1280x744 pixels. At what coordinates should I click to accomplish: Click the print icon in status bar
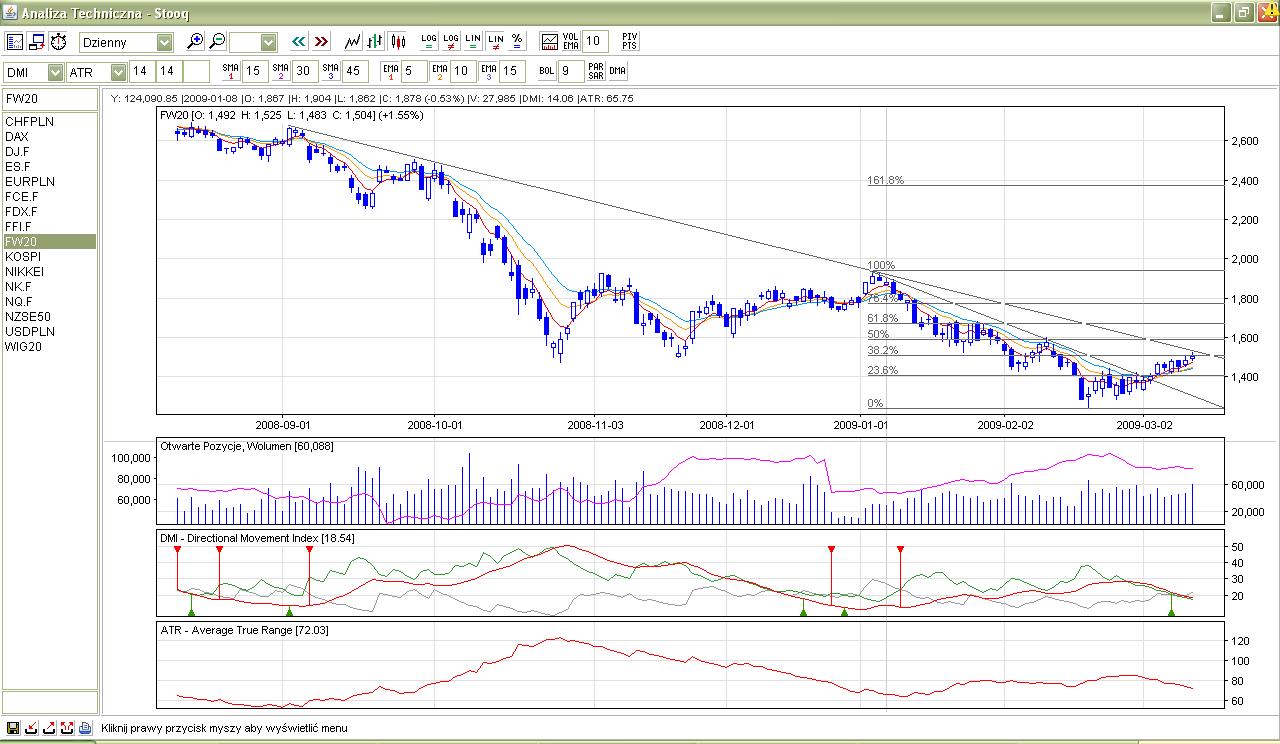tap(85, 728)
